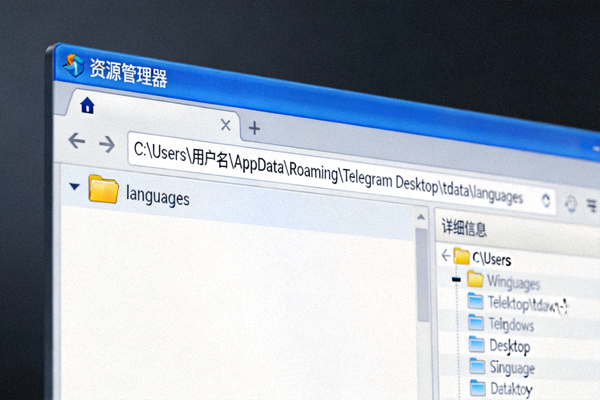Click the 详细信息 panel header

coord(464,228)
